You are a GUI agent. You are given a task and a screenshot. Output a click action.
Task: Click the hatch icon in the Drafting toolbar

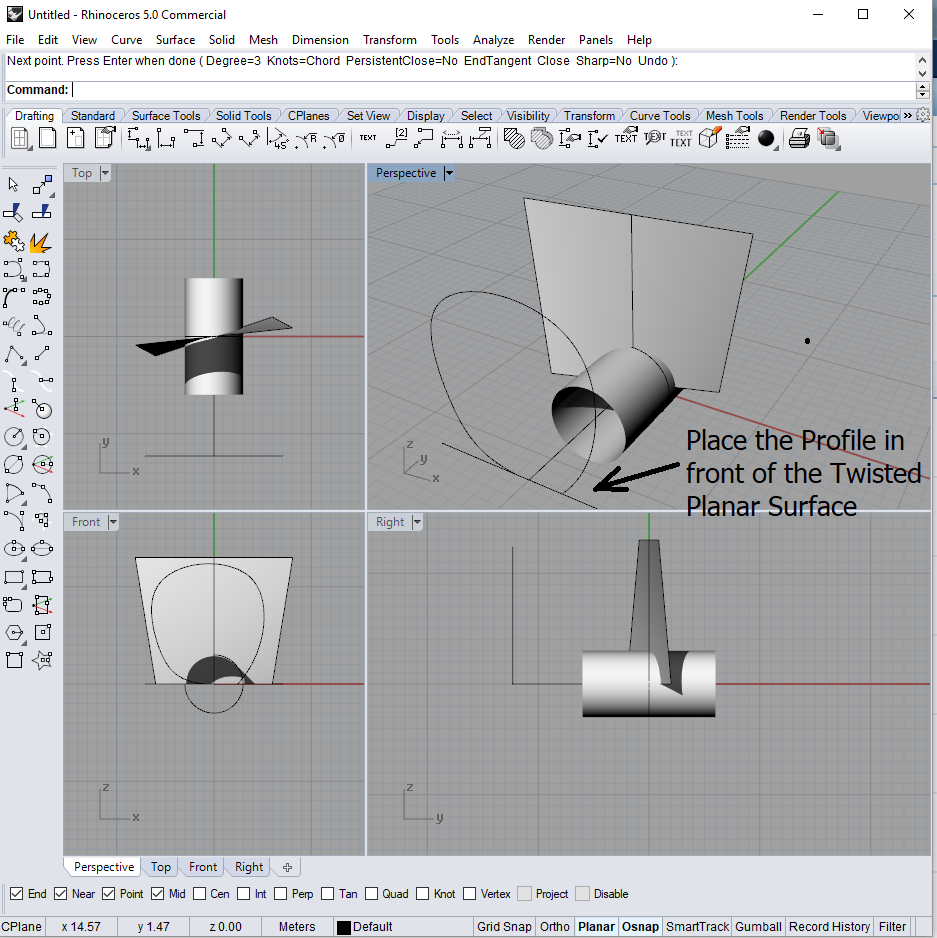[x=514, y=139]
